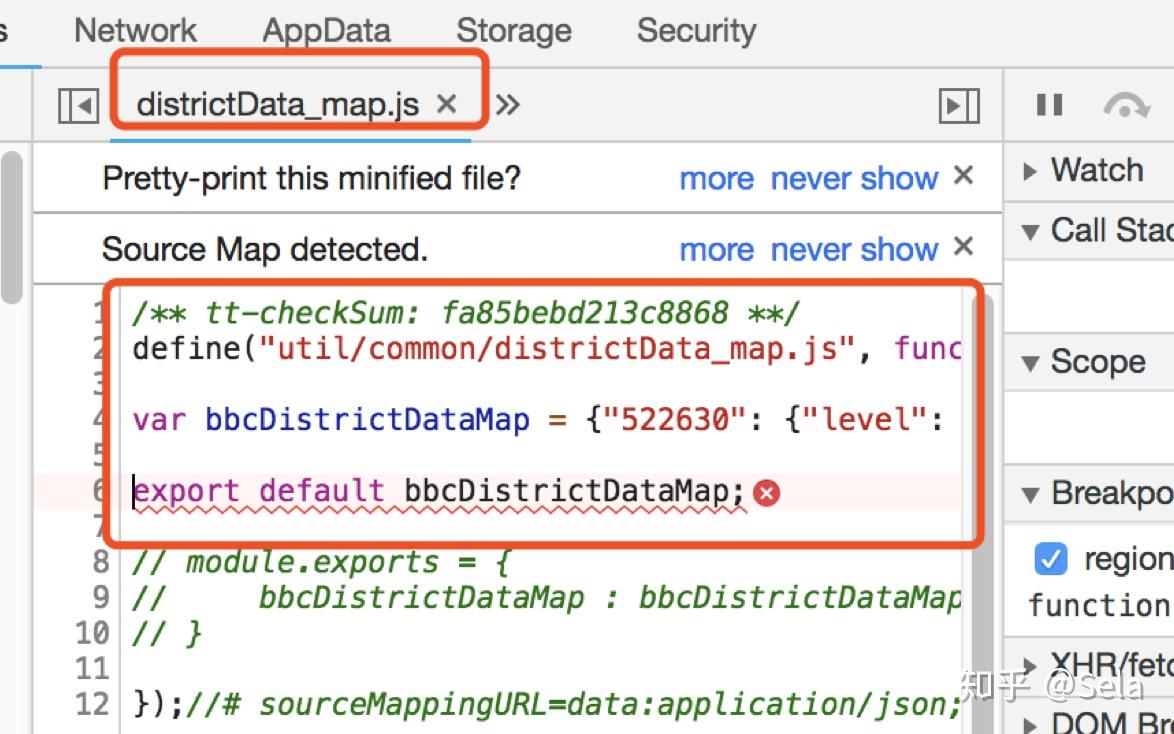
Task: Open the Storage tab
Action: [x=513, y=30]
